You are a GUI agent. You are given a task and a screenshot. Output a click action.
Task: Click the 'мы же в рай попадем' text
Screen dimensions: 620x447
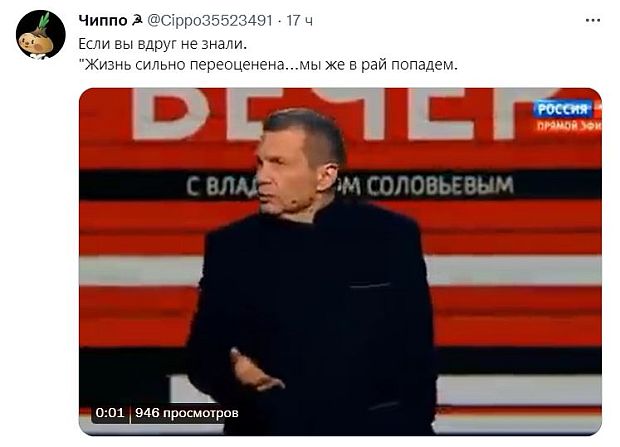click(378, 64)
